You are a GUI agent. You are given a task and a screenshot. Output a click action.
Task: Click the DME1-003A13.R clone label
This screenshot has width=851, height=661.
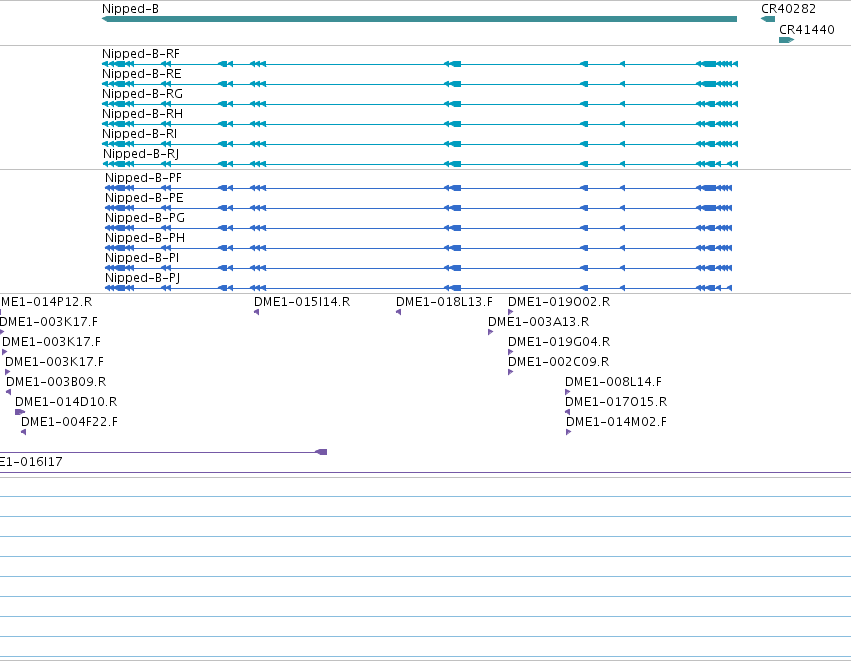[538, 322]
